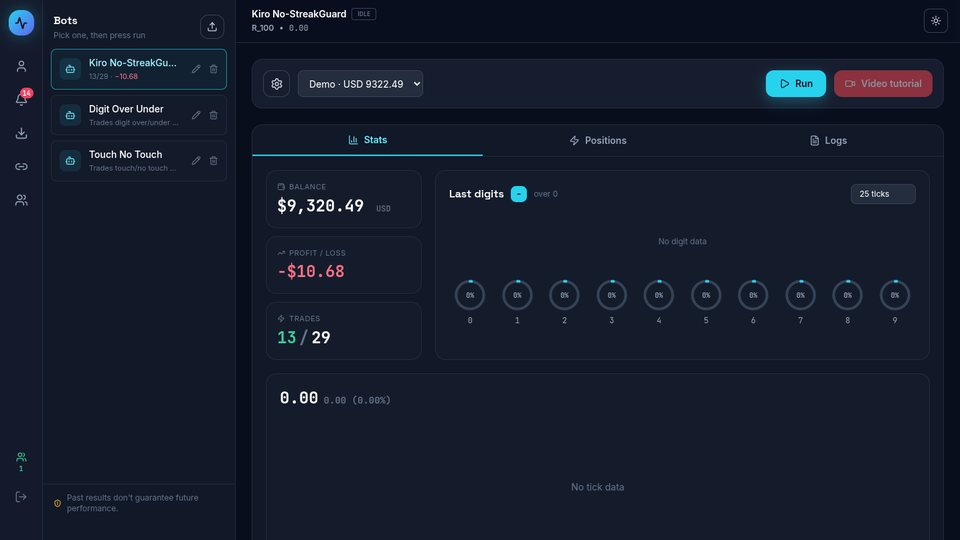
Task: Click the 'over 0' label
Action: (x=546, y=194)
